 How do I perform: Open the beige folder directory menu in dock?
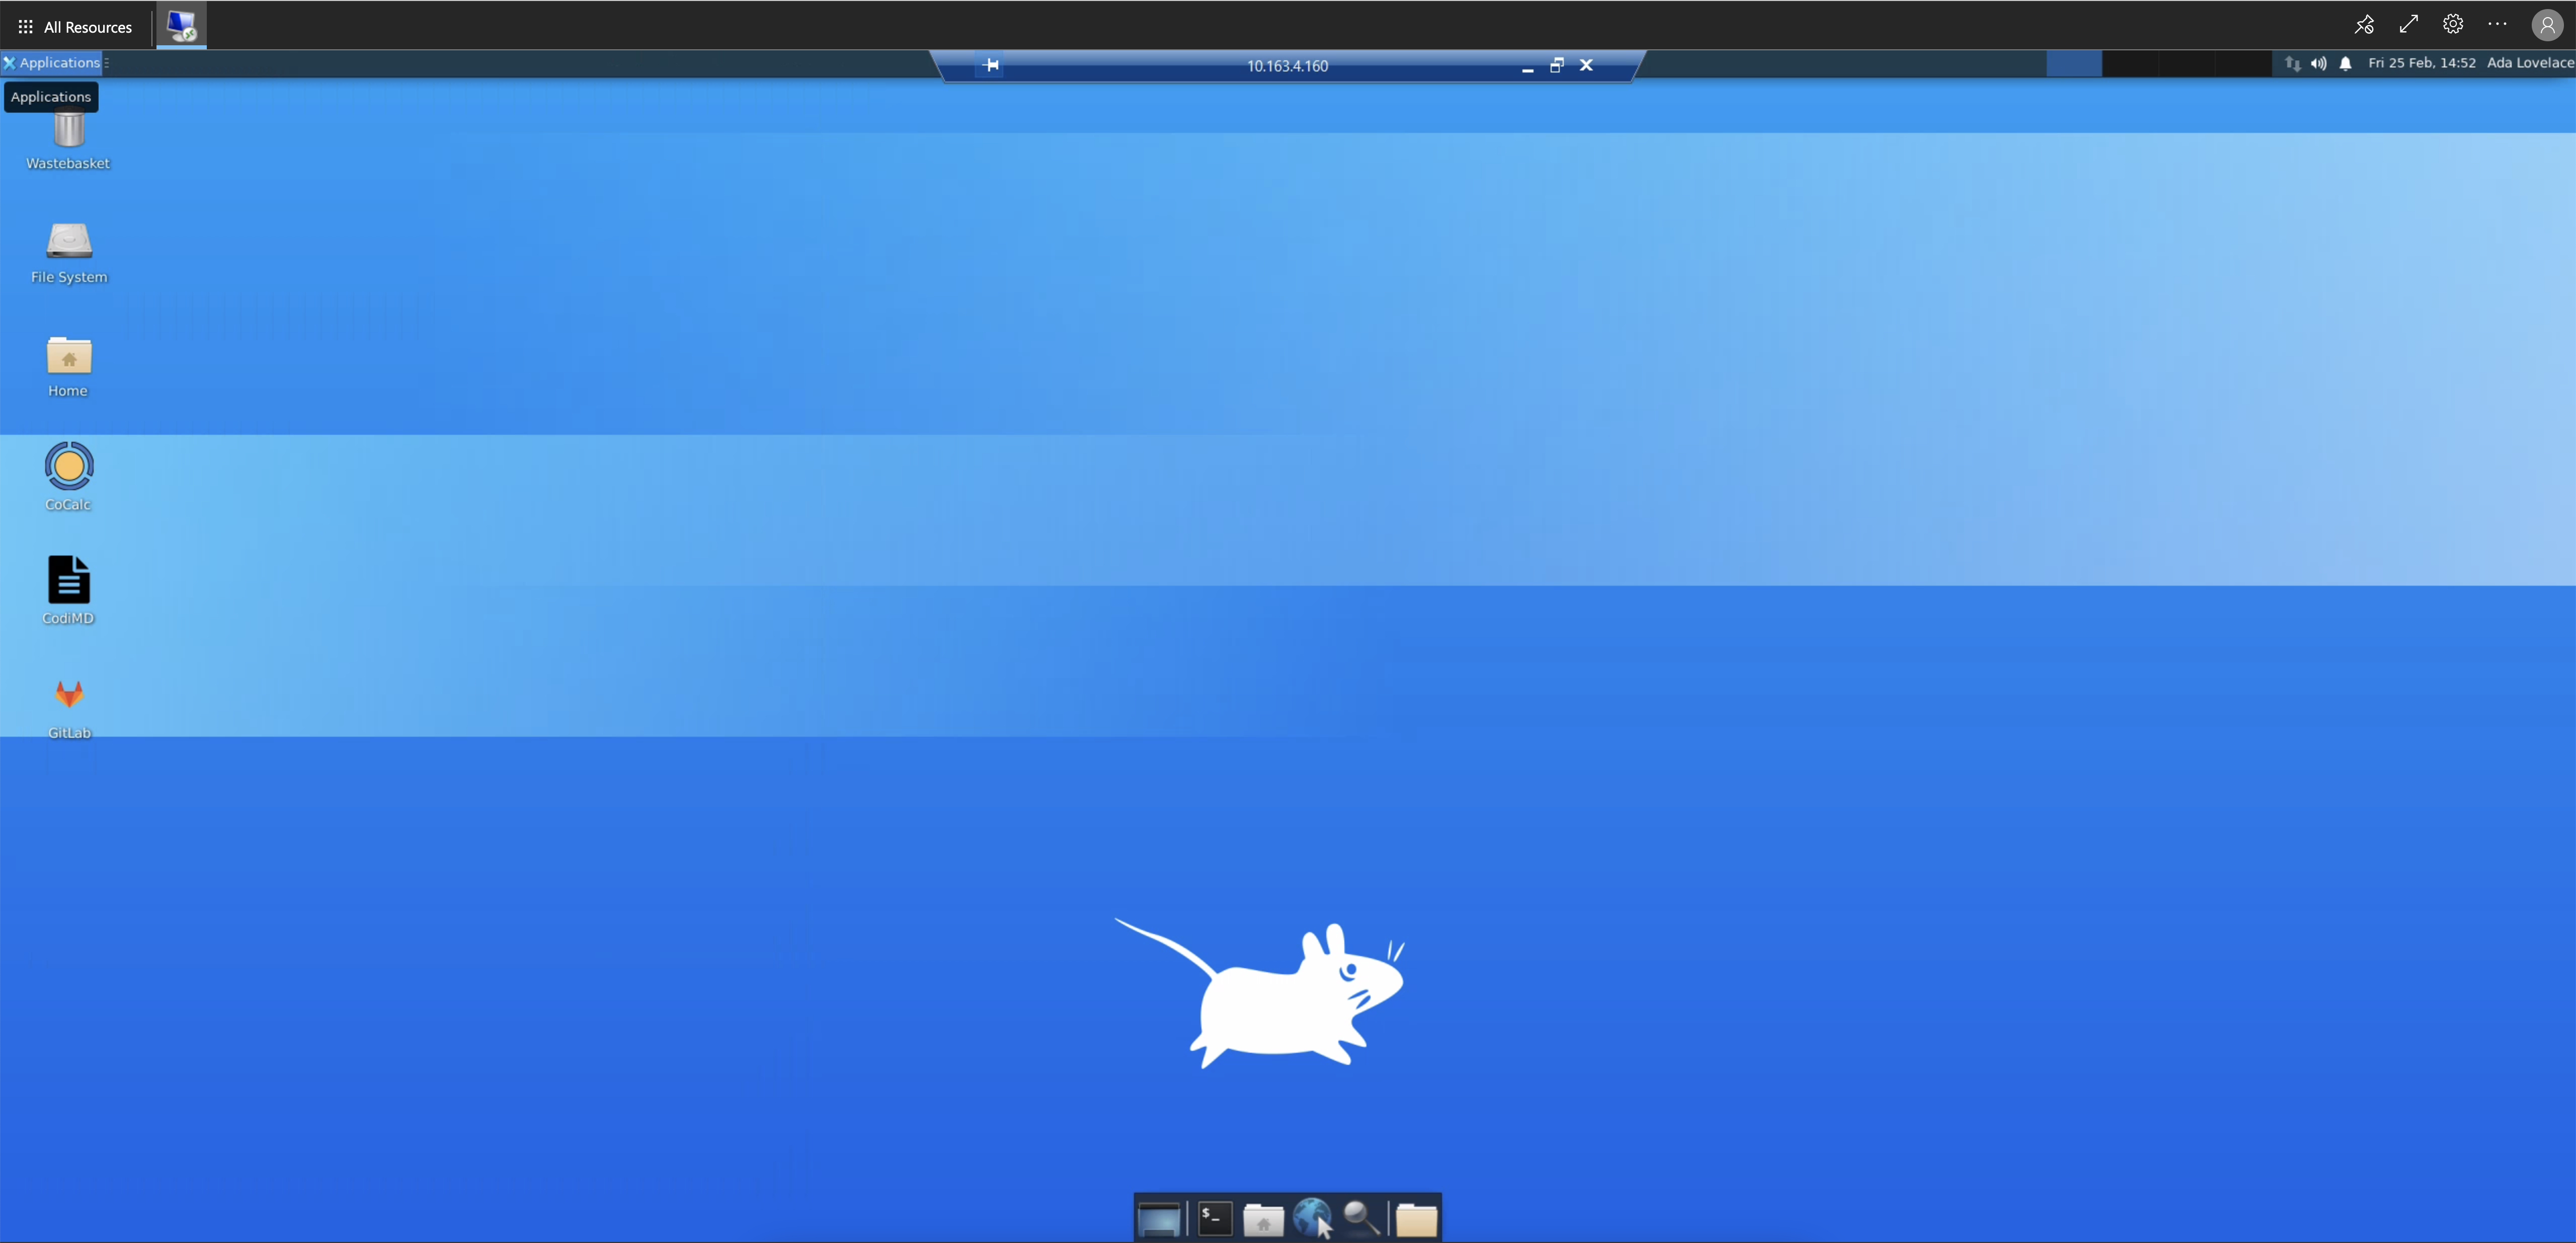1416,1219
